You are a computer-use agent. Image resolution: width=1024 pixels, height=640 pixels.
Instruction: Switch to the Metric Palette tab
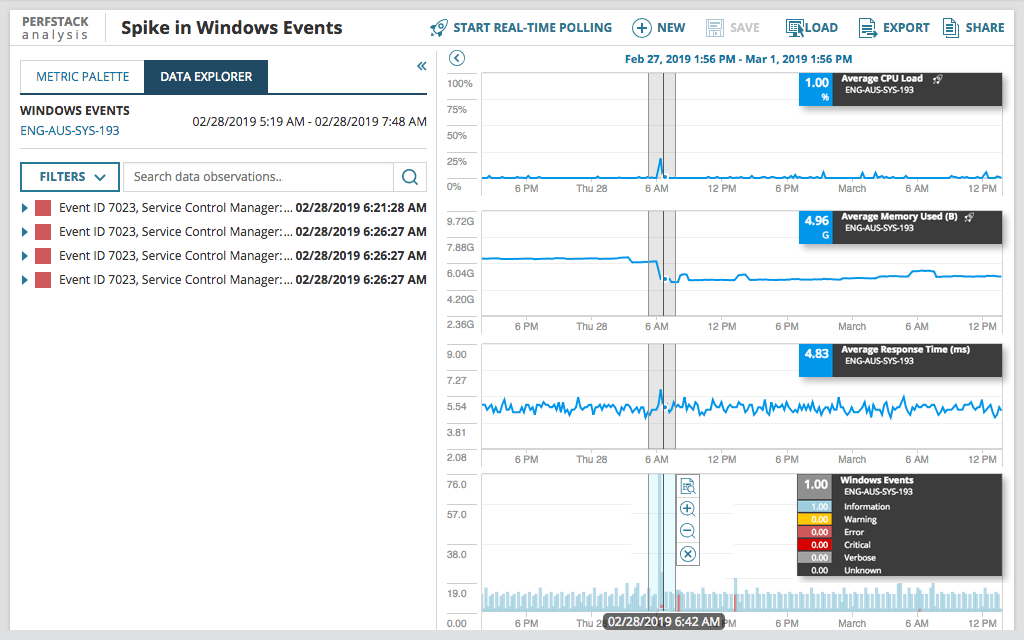[81, 75]
